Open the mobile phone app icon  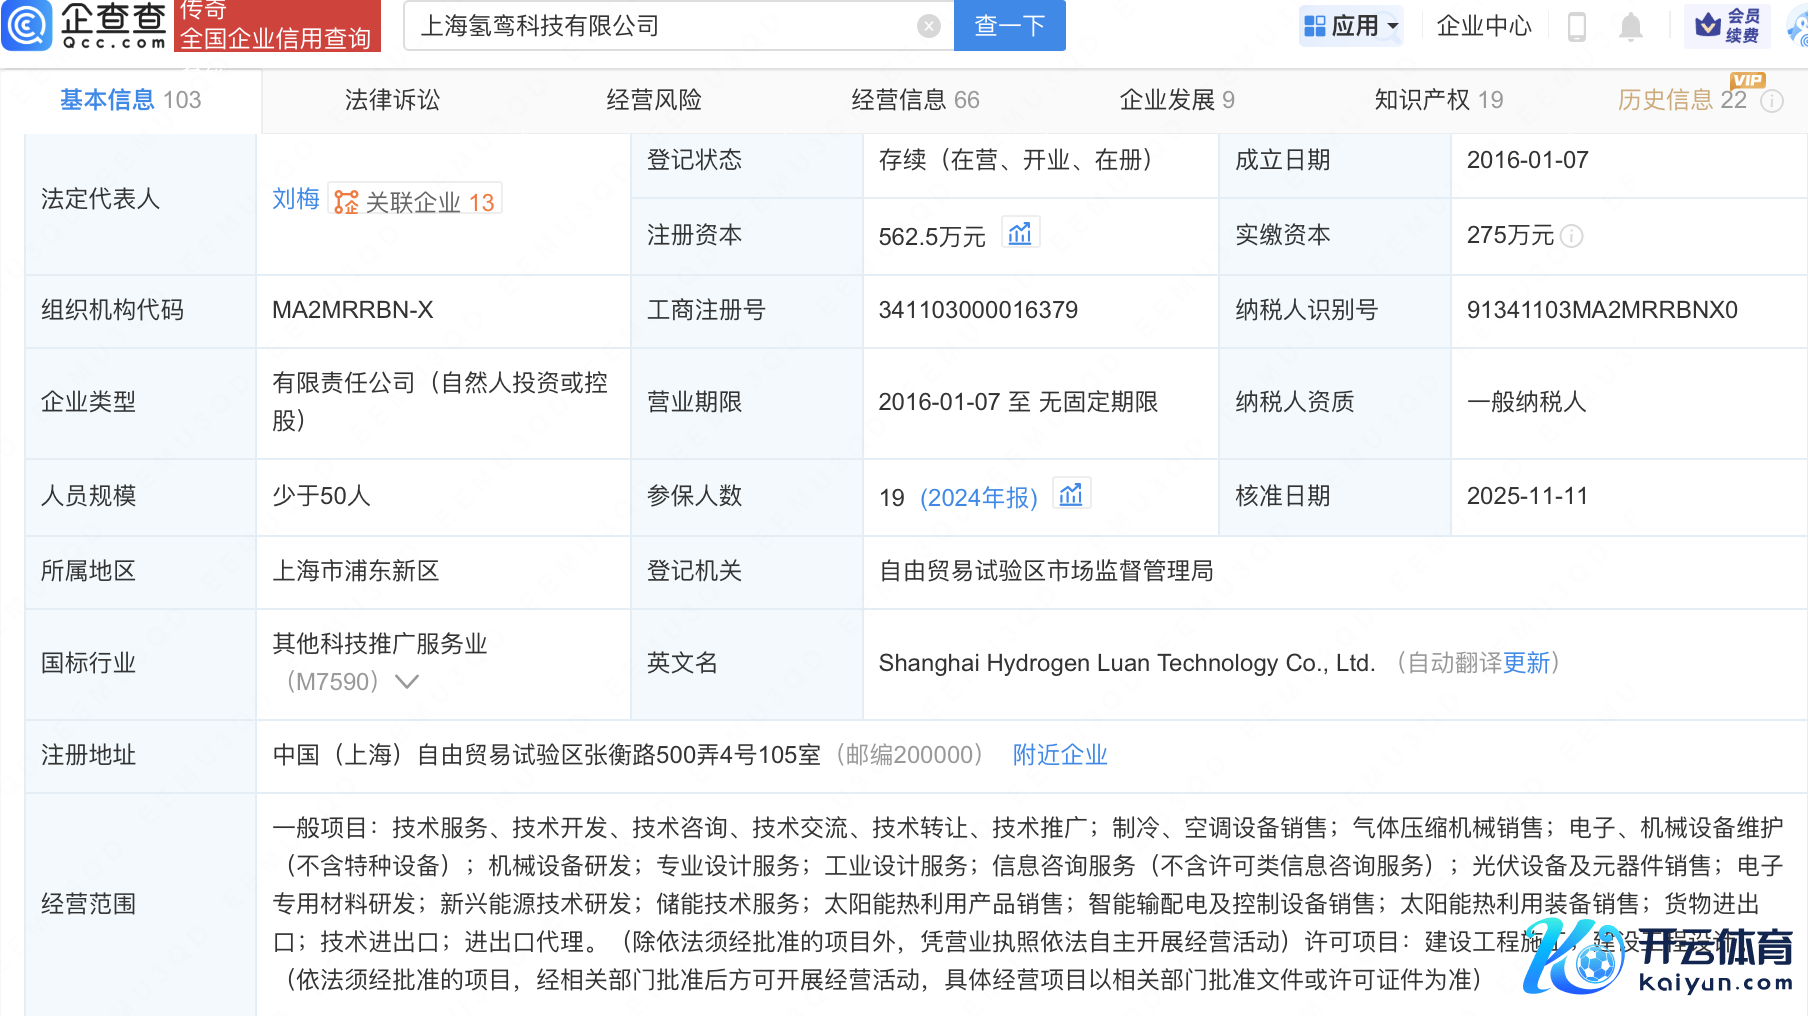coord(1577,26)
